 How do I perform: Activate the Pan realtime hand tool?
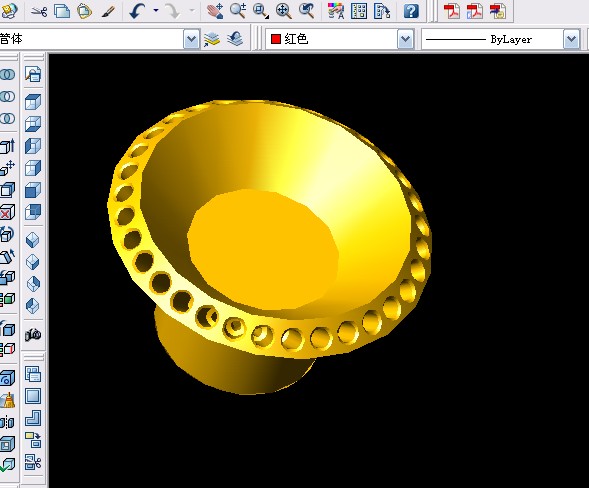215,11
